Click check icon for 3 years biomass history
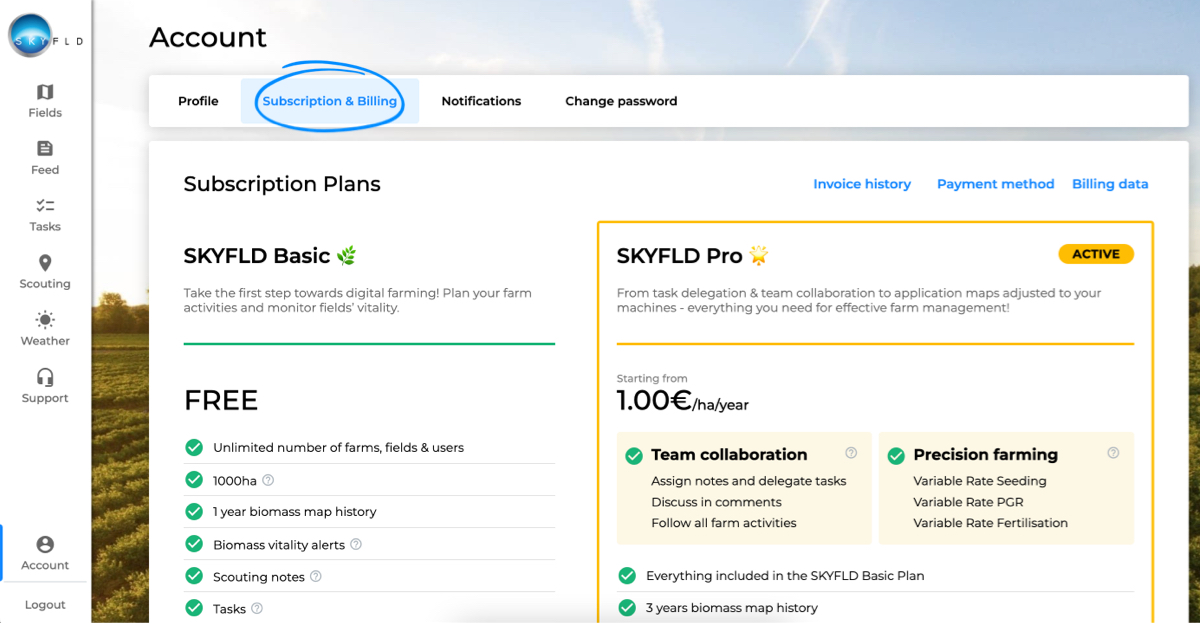This screenshot has width=1200, height=623. (x=627, y=607)
